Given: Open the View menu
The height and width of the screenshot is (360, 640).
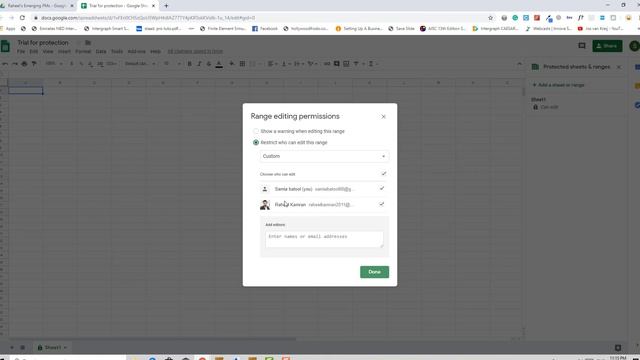Looking at the screenshot, I should [x=48, y=51].
